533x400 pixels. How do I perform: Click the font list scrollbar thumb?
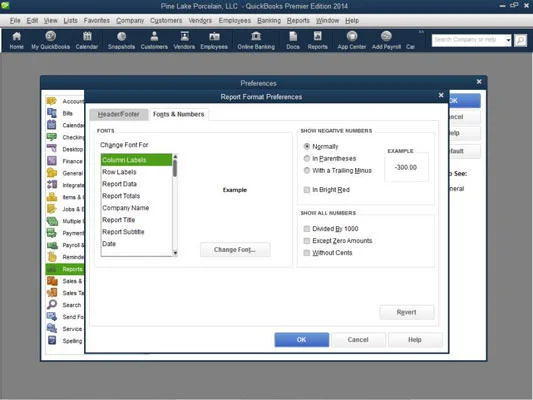175,168
